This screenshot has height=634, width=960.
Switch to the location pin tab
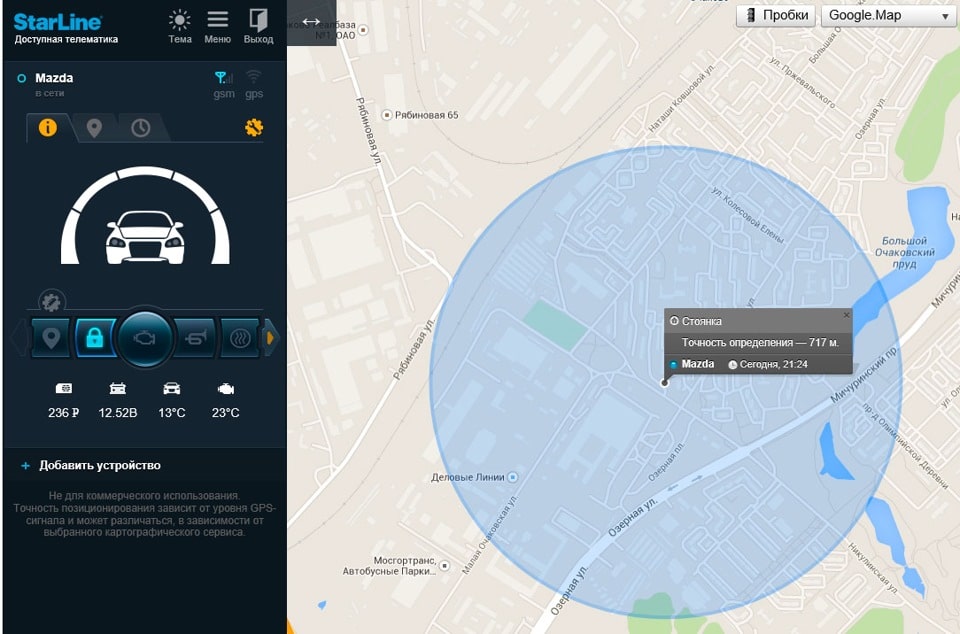click(94, 128)
